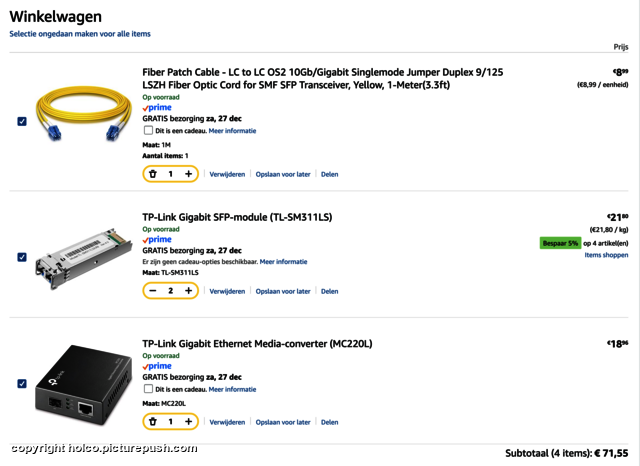This screenshot has width=640, height=466.
Task: Increase Fiber Patch Cable quantity with plus
Action: click(x=188, y=174)
